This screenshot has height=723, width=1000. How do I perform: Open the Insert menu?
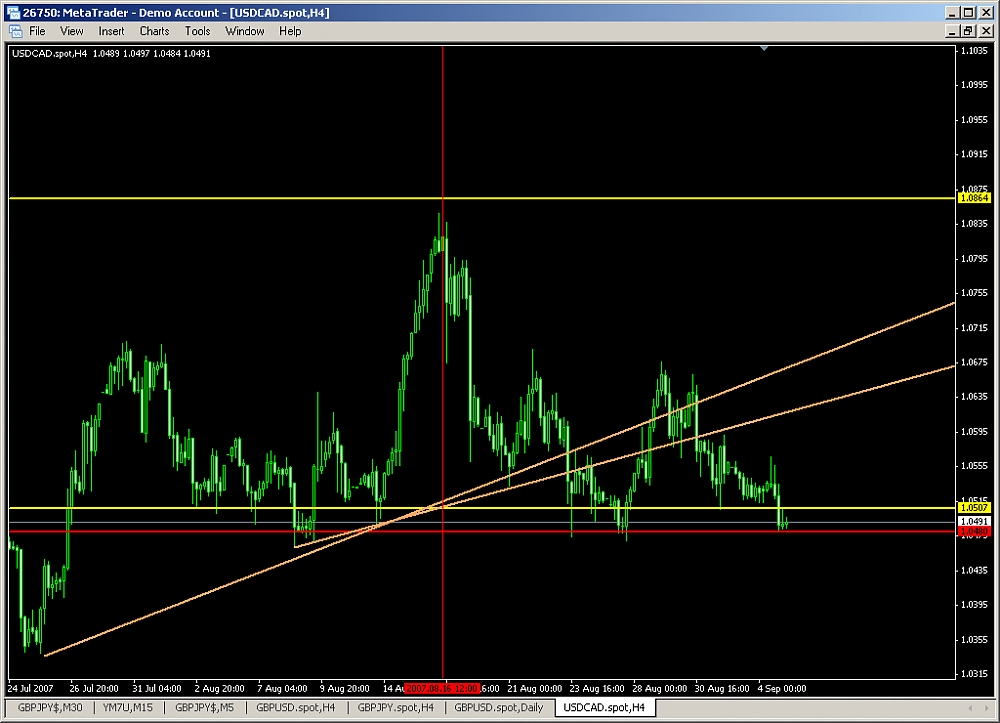click(111, 31)
